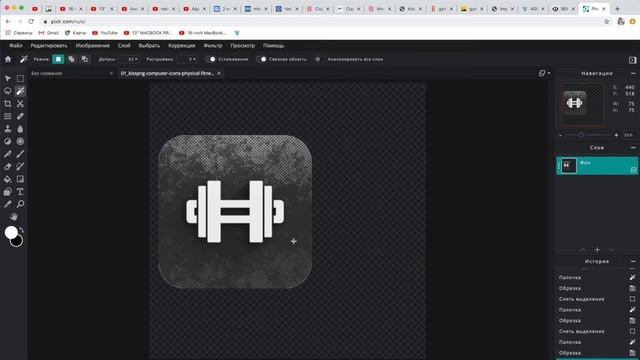Collapse the История panel
The image size is (640, 360).
coord(633,261)
